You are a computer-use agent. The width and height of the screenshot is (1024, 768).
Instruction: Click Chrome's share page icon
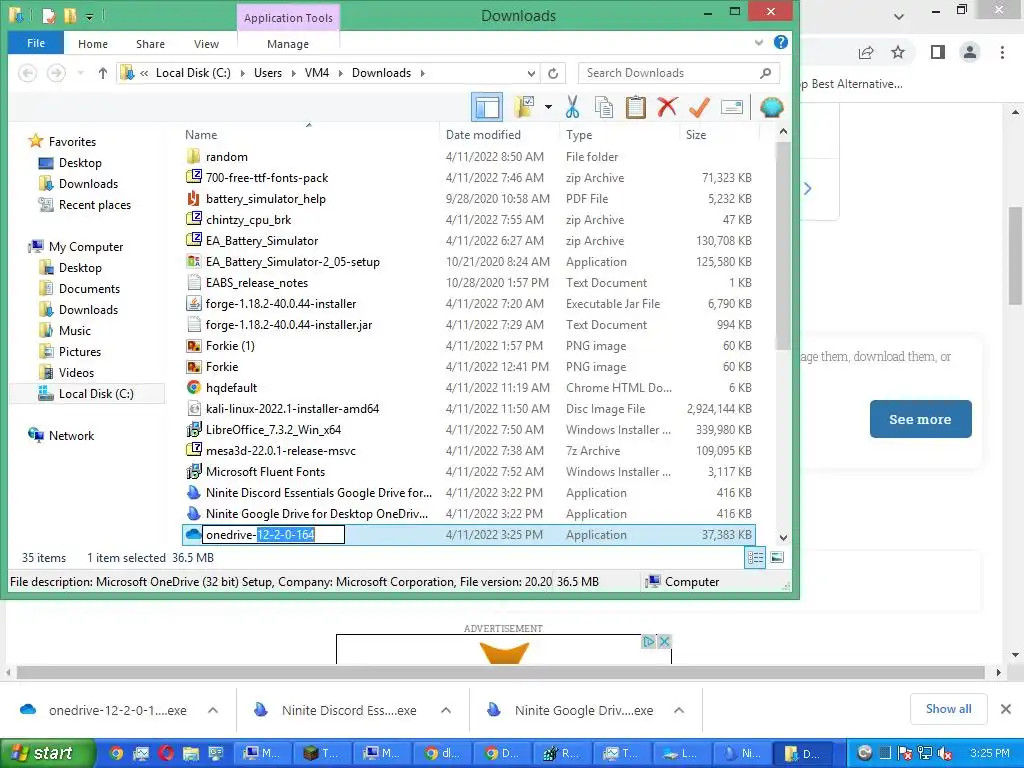pyautogui.click(x=866, y=52)
